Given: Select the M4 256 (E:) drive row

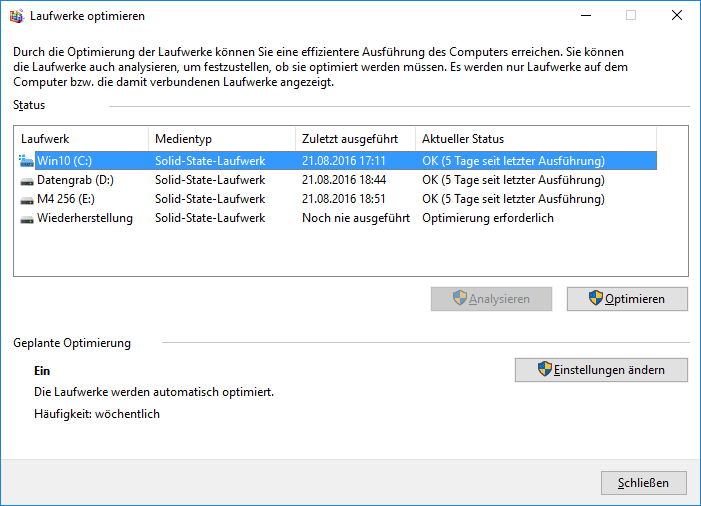Looking at the screenshot, I should click(338, 199).
